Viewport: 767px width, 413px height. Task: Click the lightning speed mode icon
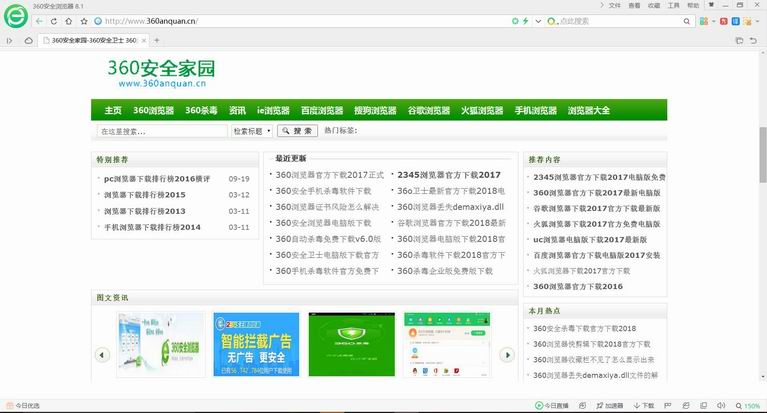point(525,21)
